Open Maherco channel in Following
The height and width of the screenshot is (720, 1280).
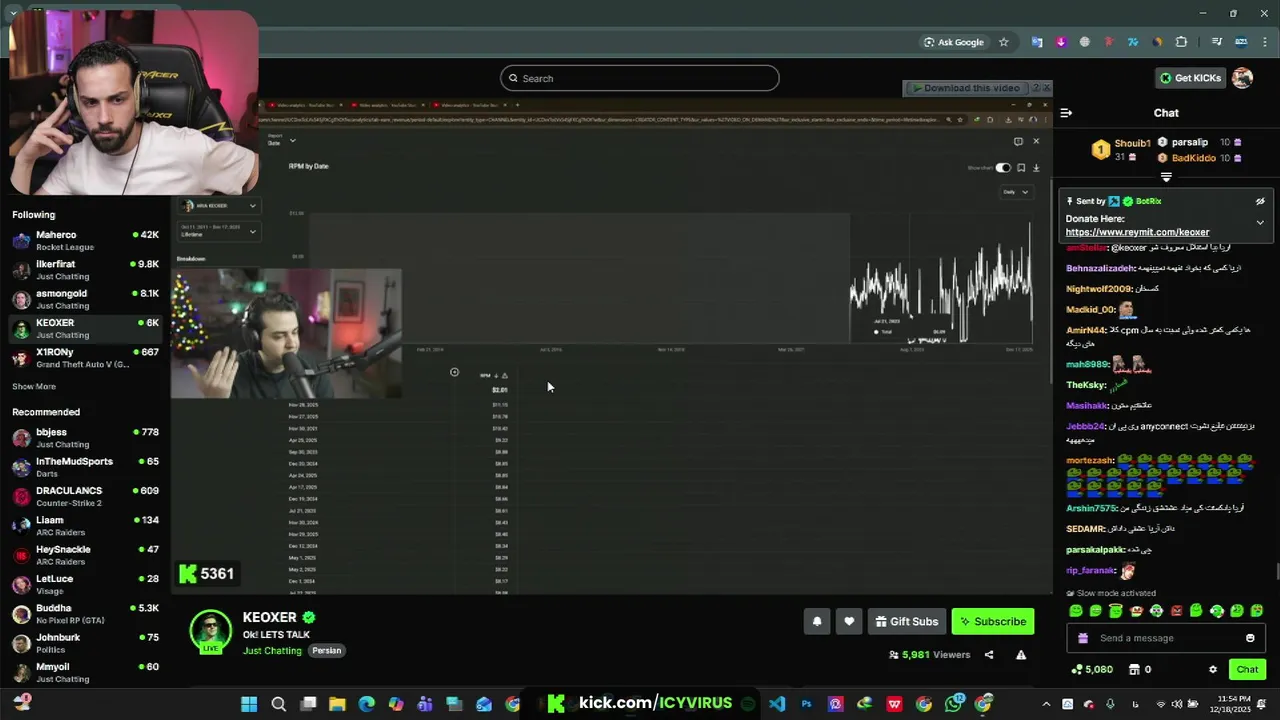[85, 240]
